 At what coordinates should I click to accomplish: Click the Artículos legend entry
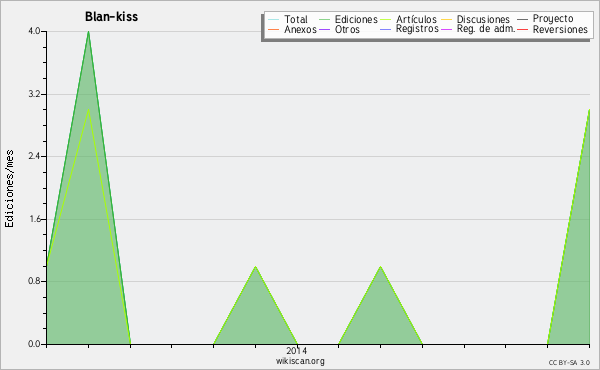[408, 19]
